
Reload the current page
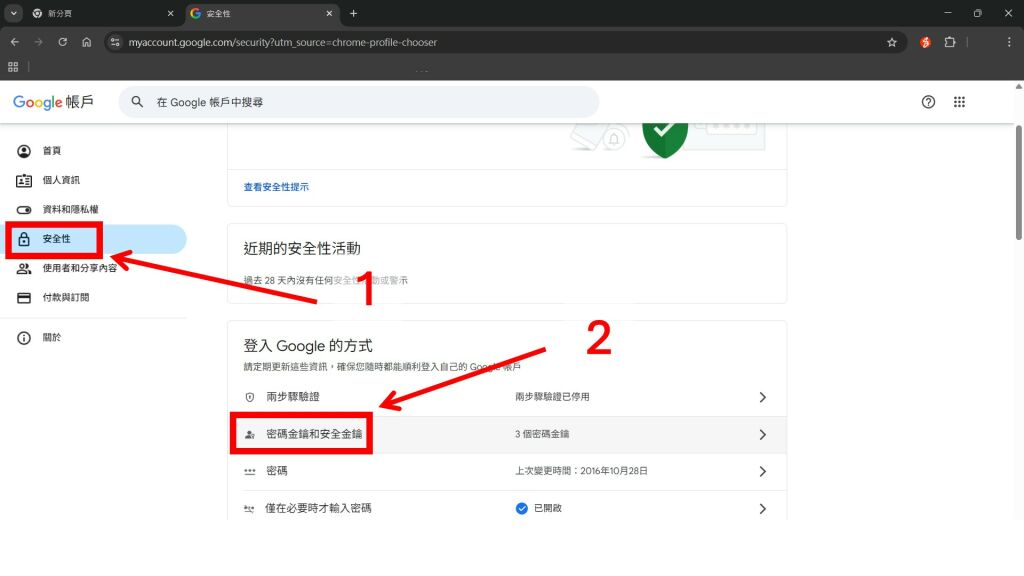pos(63,42)
